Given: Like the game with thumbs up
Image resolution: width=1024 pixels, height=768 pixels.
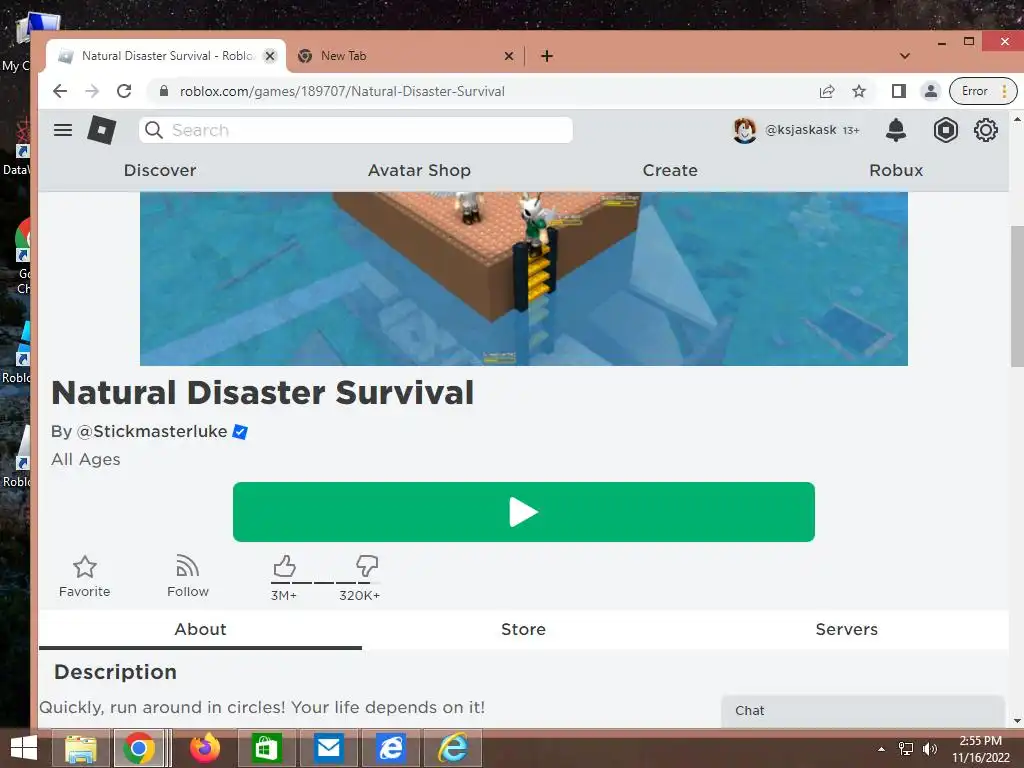Looking at the screenshot, I should [284, 566].
